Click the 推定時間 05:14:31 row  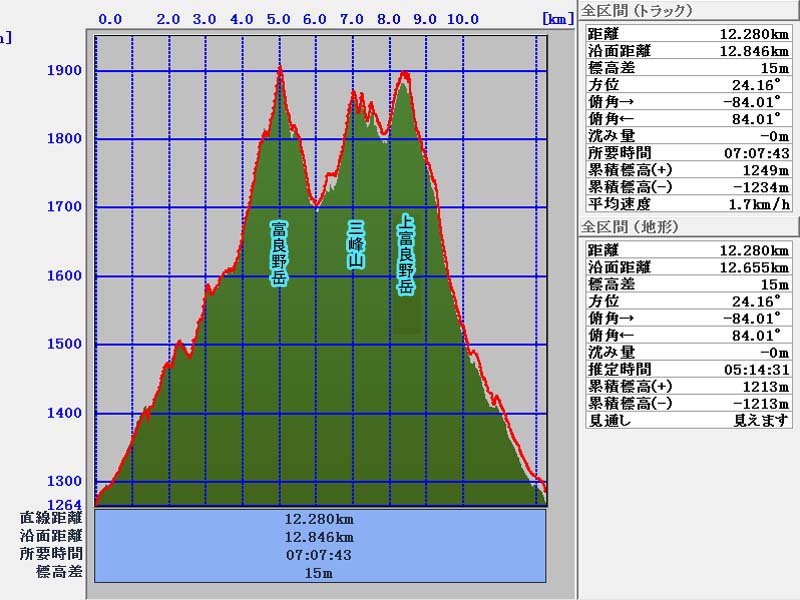[x=688, y=369]
